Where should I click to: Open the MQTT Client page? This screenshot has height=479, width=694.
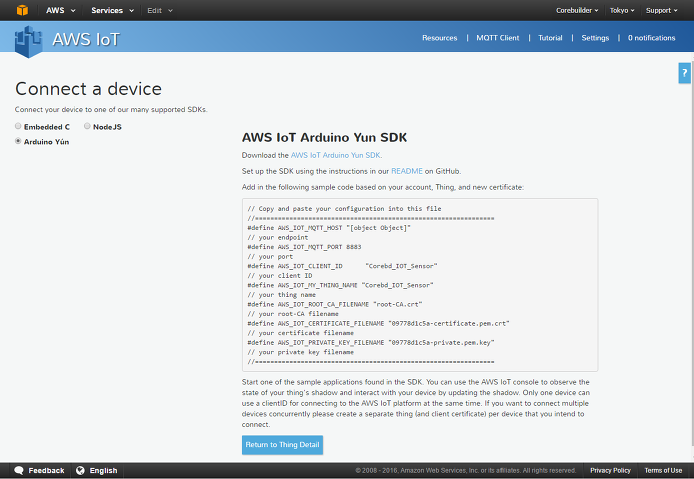coord(497,38)
